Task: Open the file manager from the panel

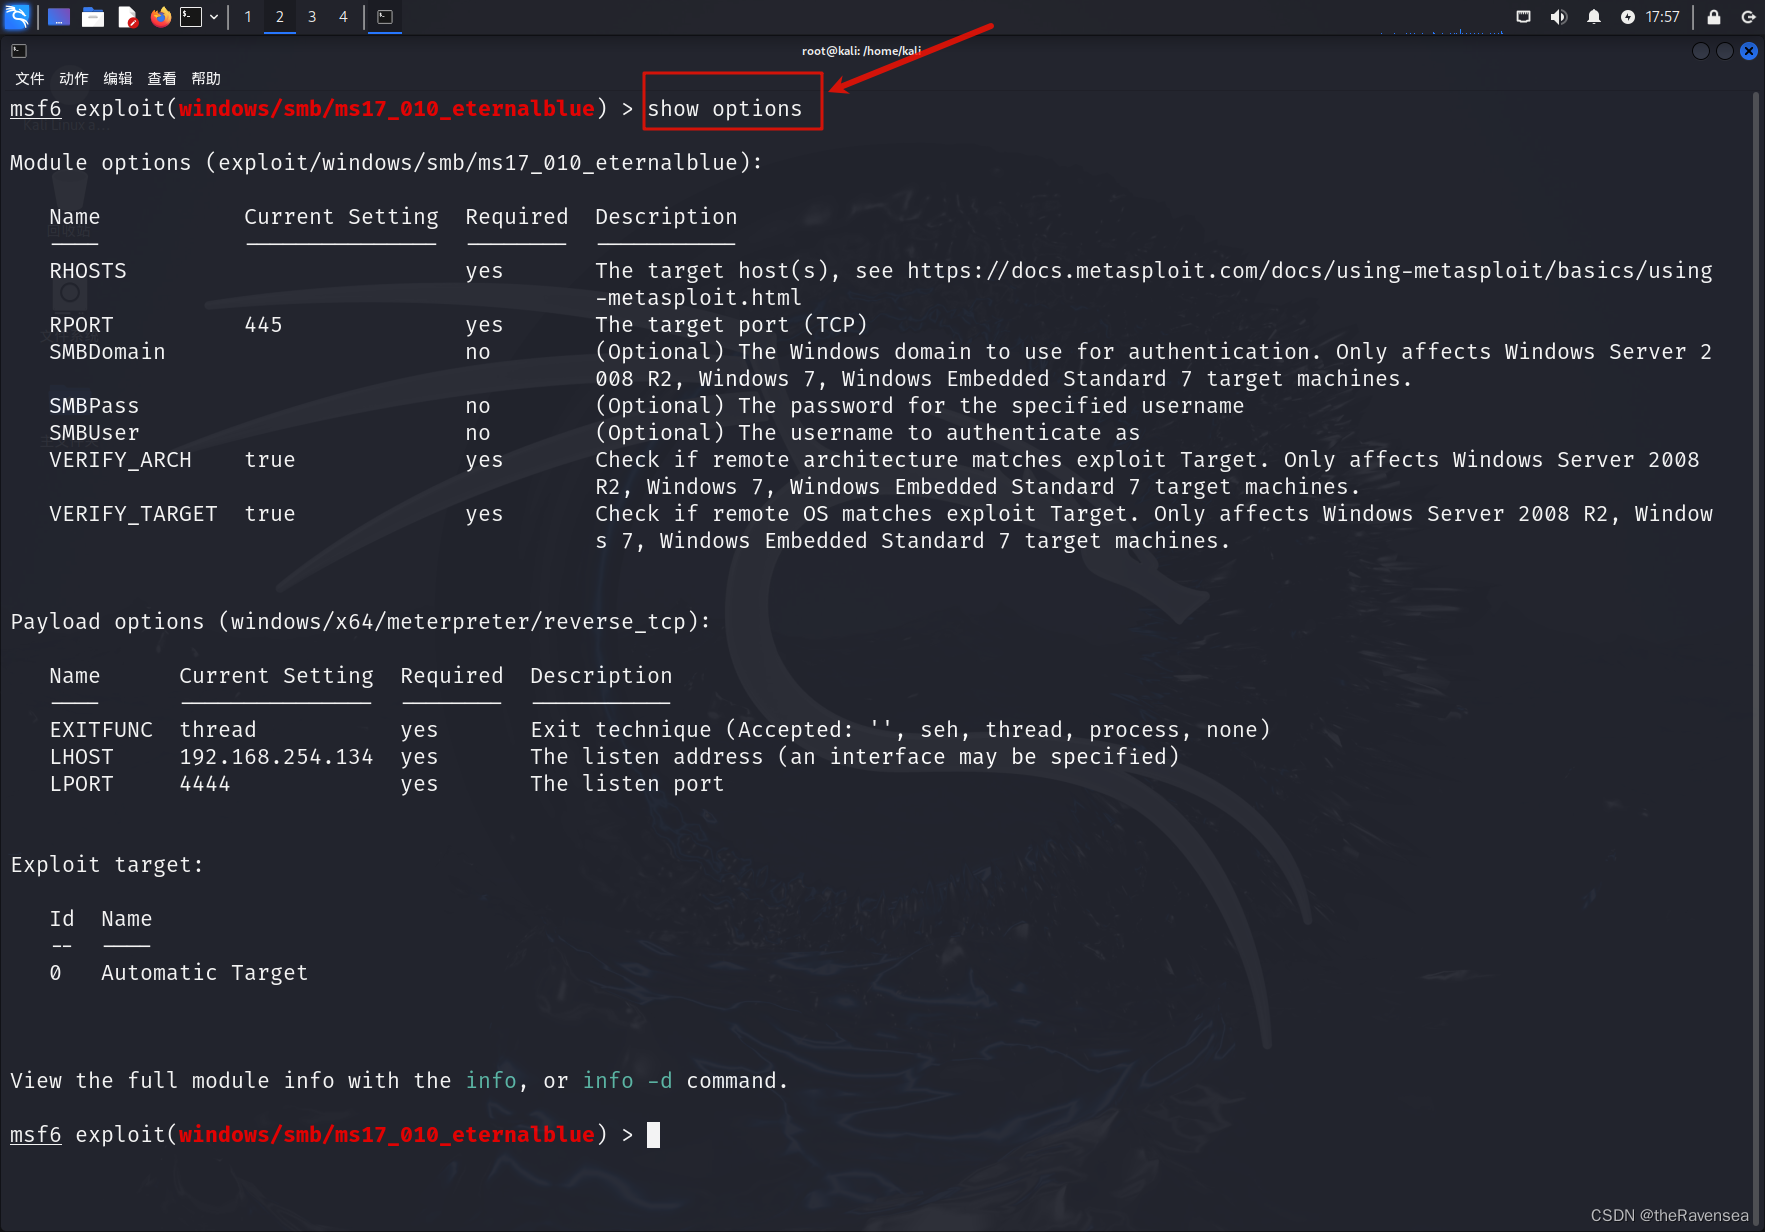Action: point(93,17)
